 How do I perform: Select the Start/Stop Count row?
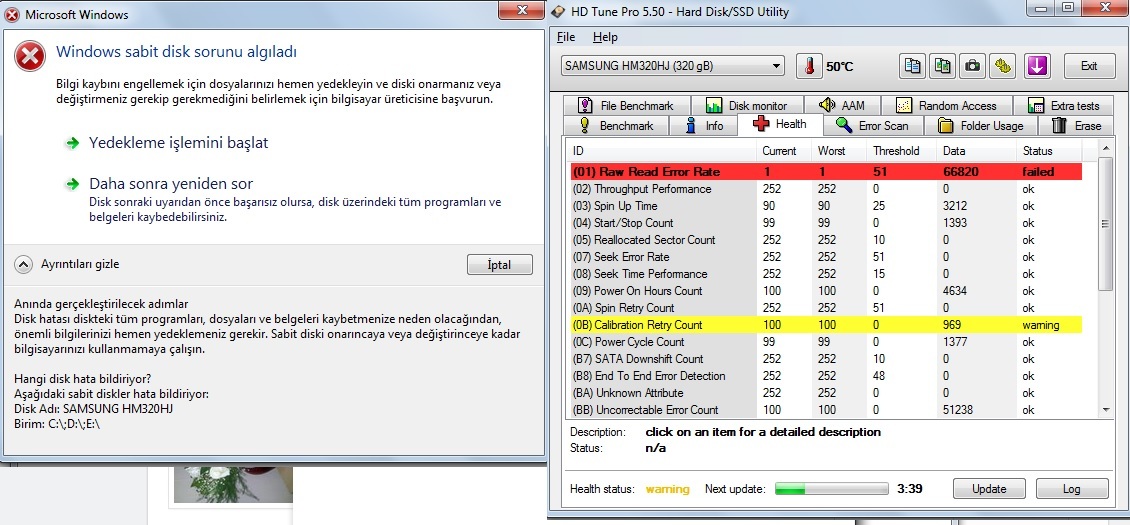point(826,223)
